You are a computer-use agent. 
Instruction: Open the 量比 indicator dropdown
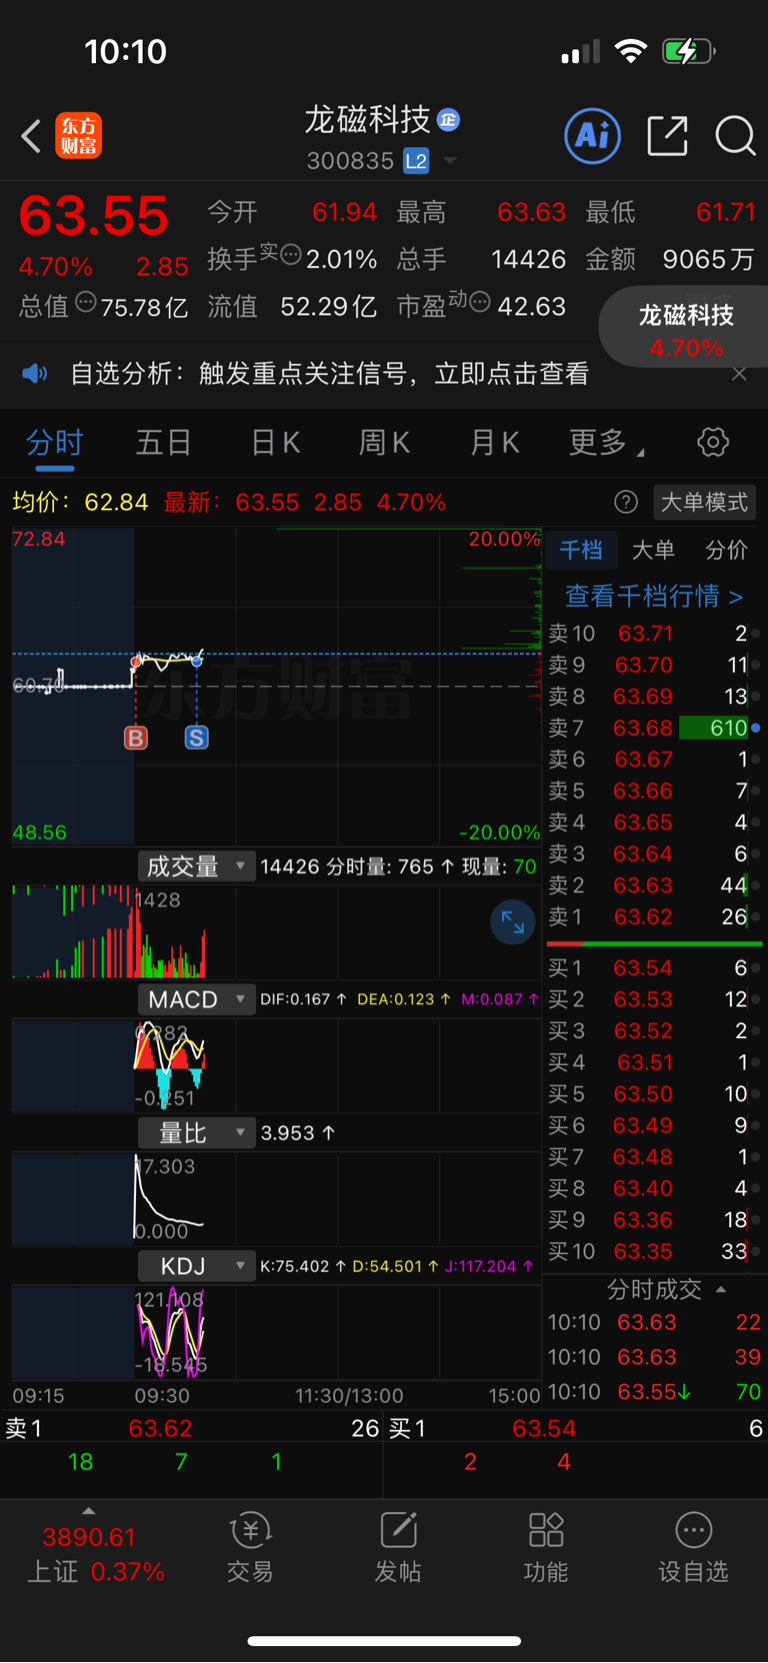[x=196, y=1133]
